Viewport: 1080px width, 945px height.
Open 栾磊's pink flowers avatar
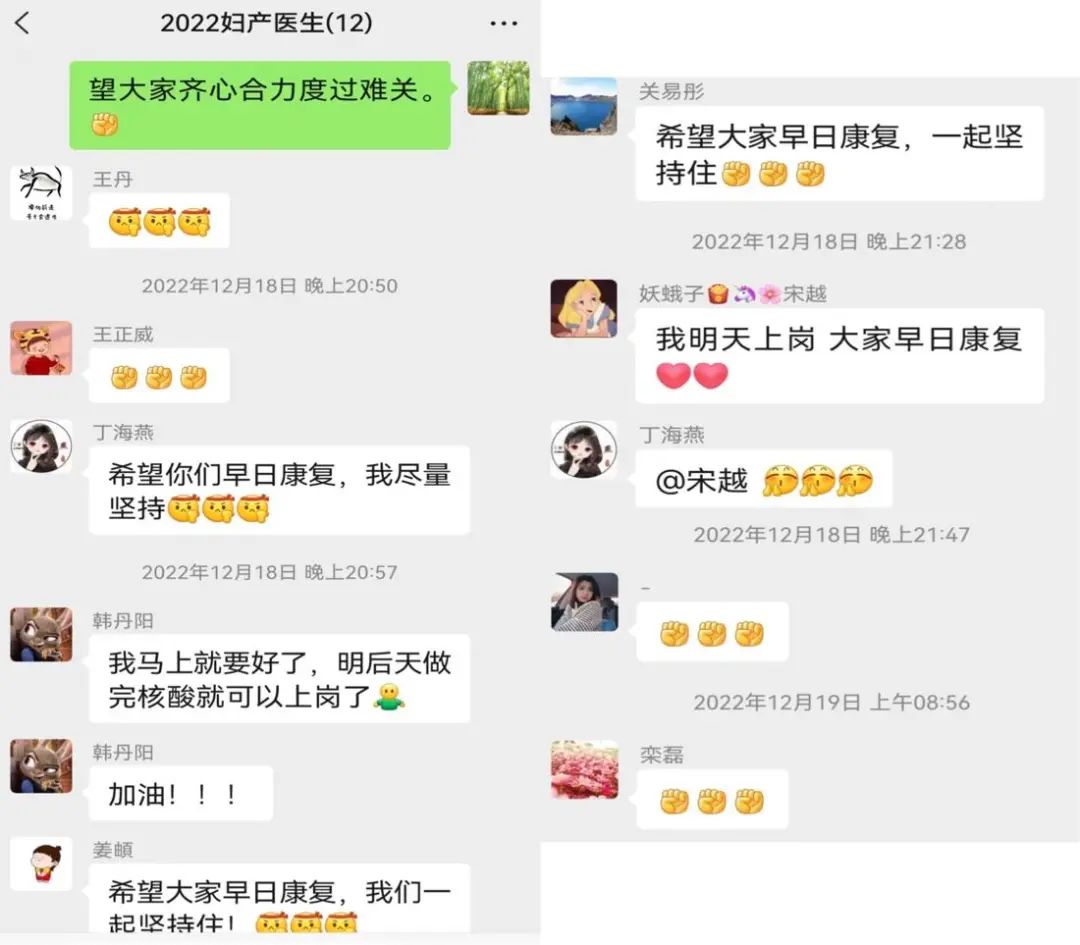click(585, 769)
